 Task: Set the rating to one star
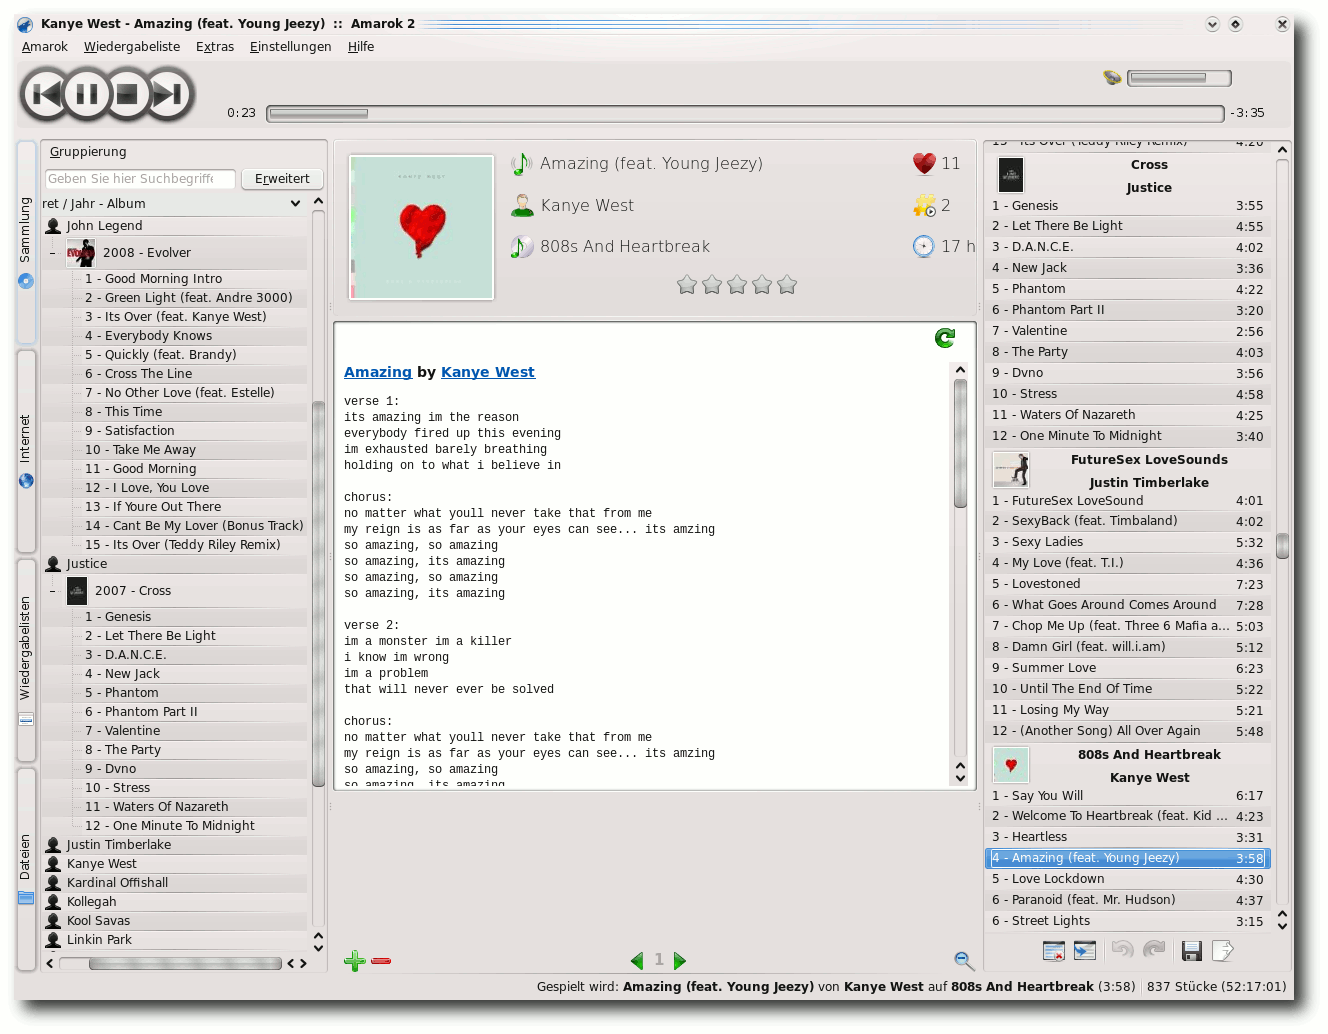[687, 285]
